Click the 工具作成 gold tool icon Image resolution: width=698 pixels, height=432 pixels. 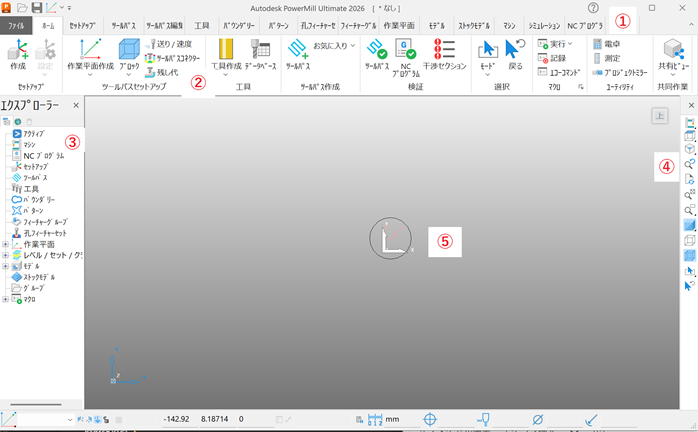(226, 49)
